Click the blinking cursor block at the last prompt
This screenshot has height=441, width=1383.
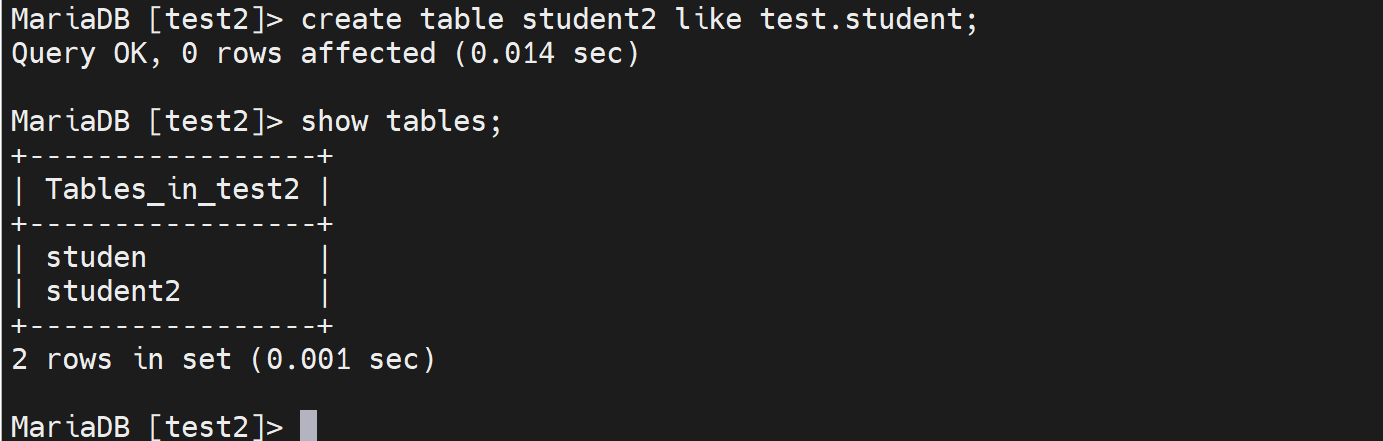308,425
